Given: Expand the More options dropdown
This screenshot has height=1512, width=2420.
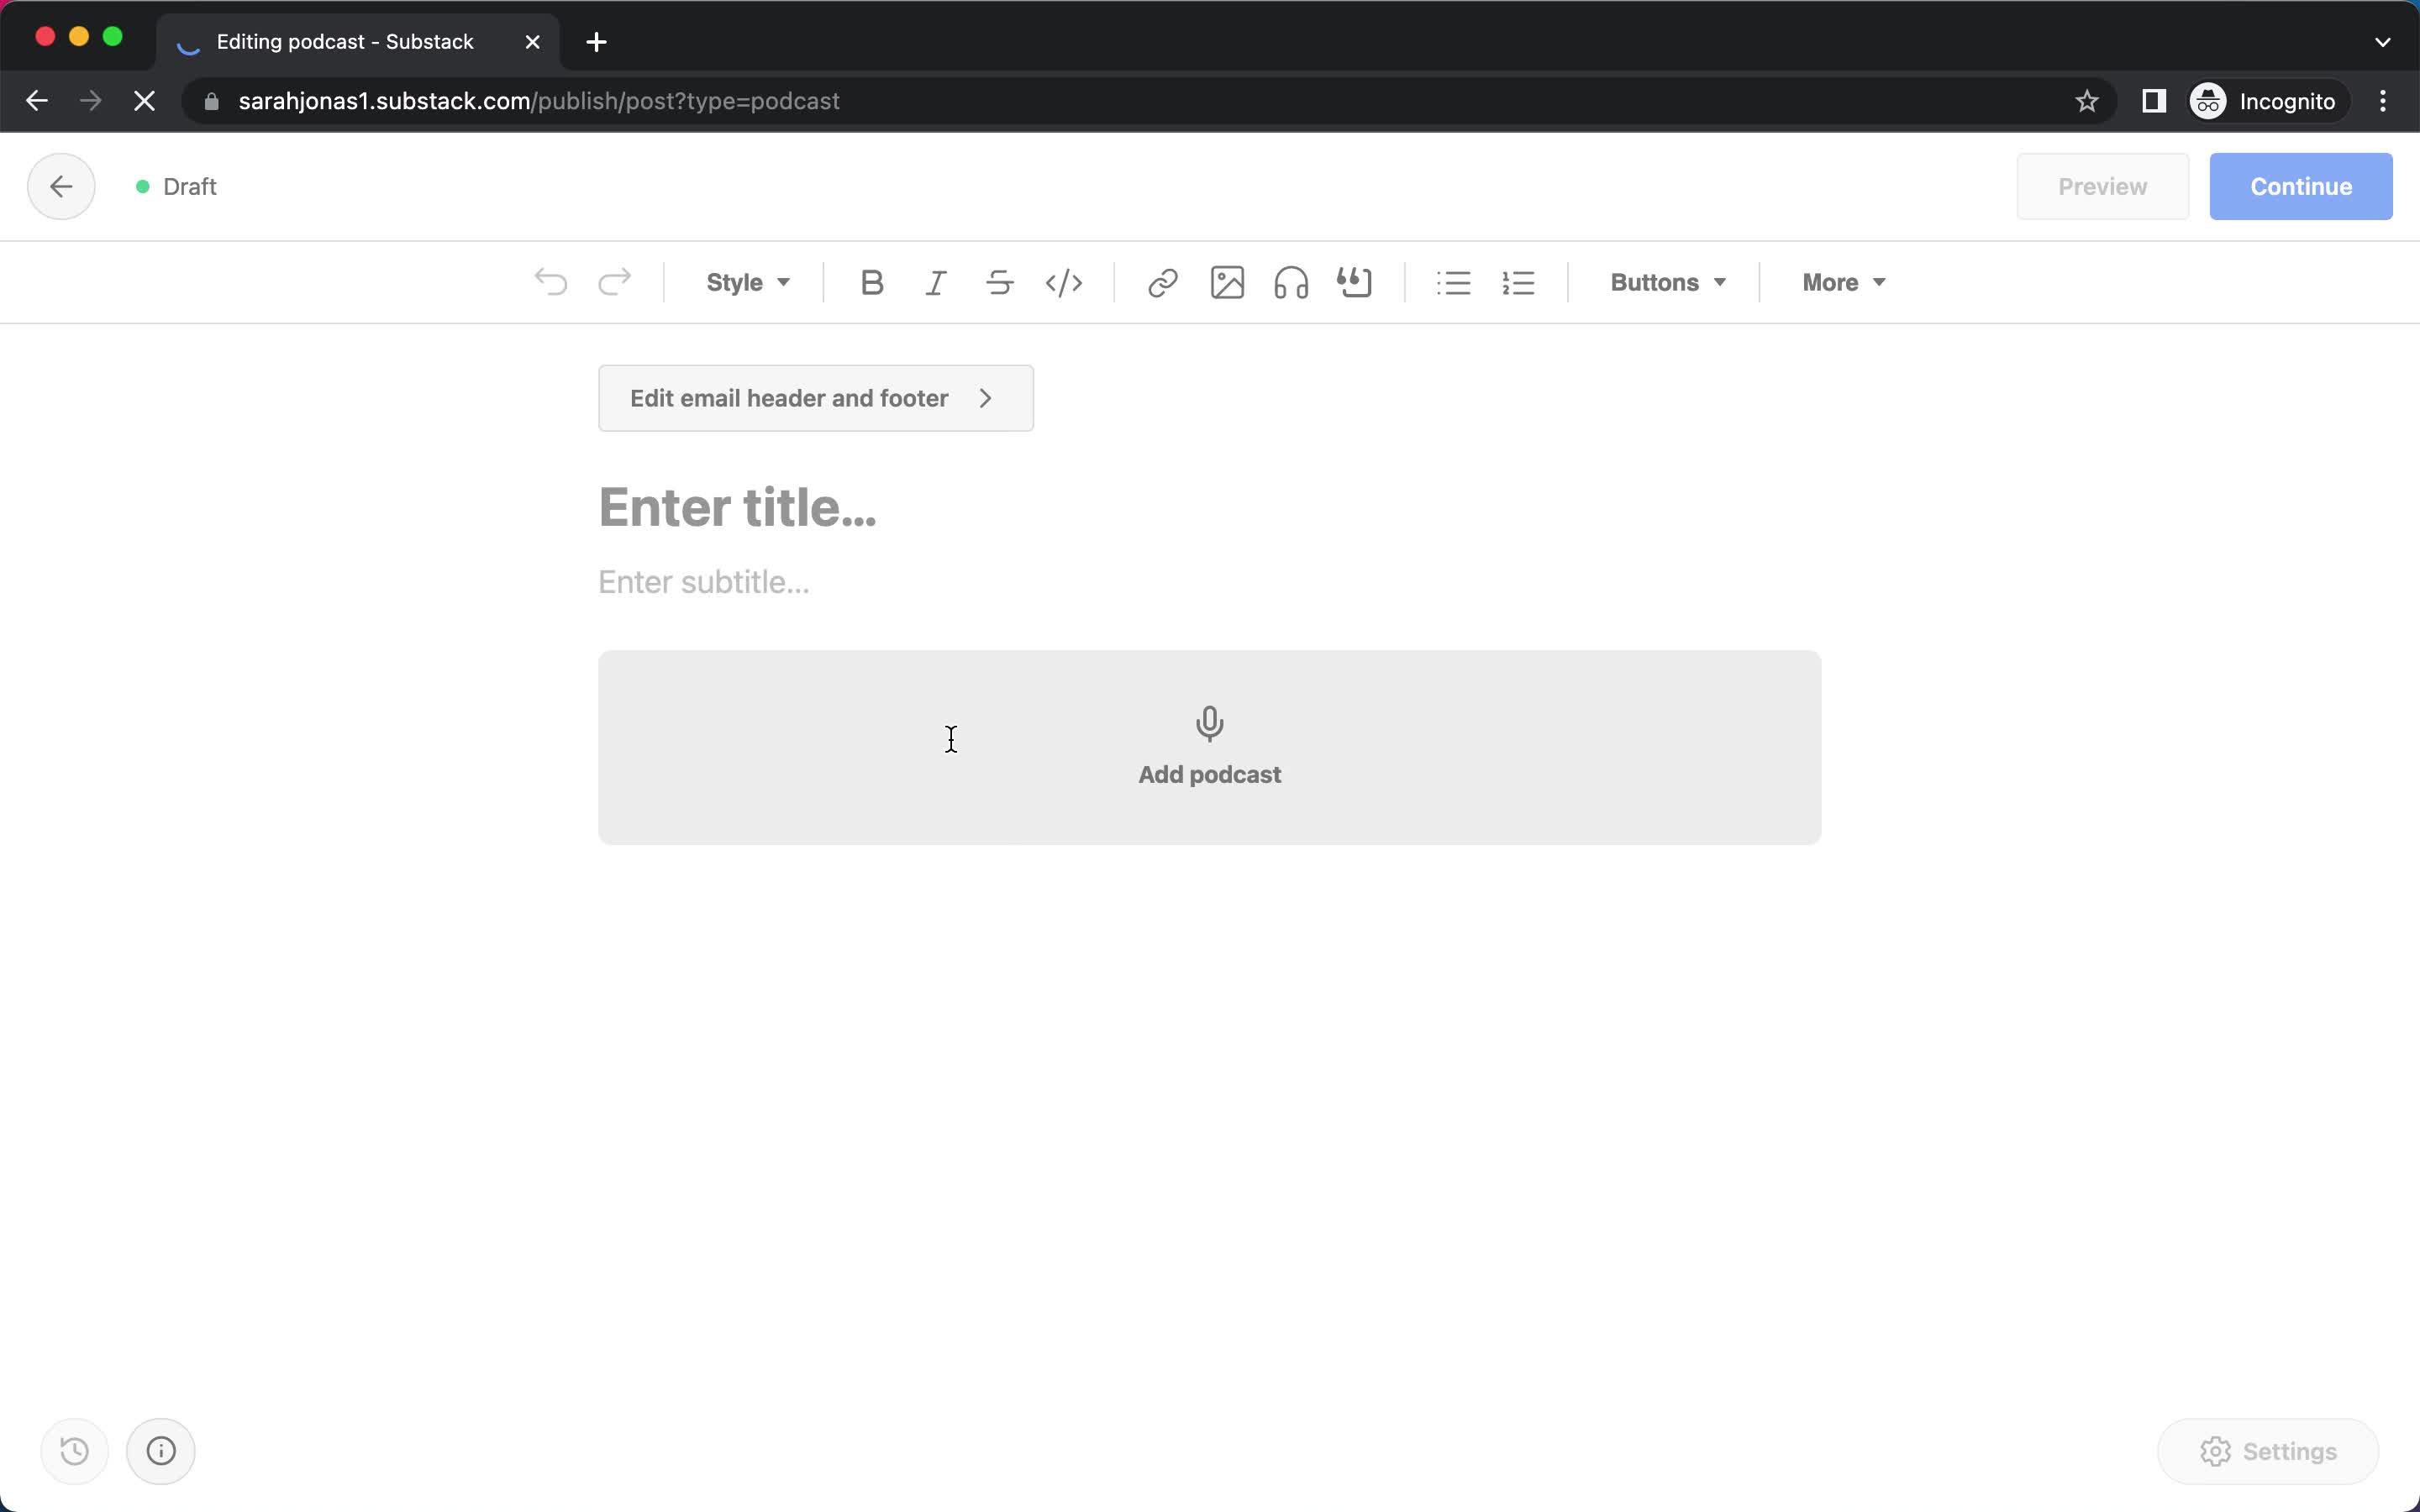Looking at the screenshot, I should pyautogui.click(x=1842, y=281).
